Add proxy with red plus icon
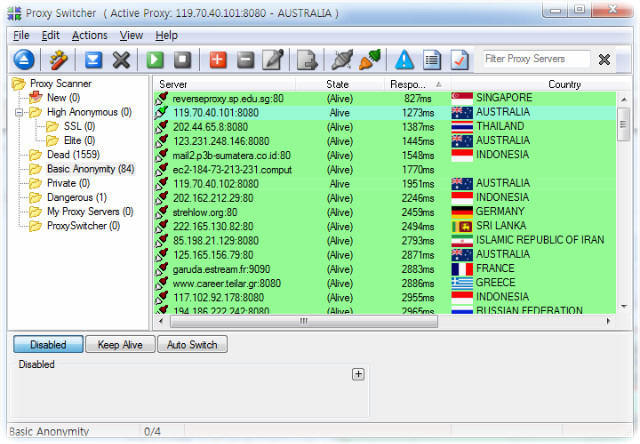The width and height of the screenshot is (640, 444). 218,60
